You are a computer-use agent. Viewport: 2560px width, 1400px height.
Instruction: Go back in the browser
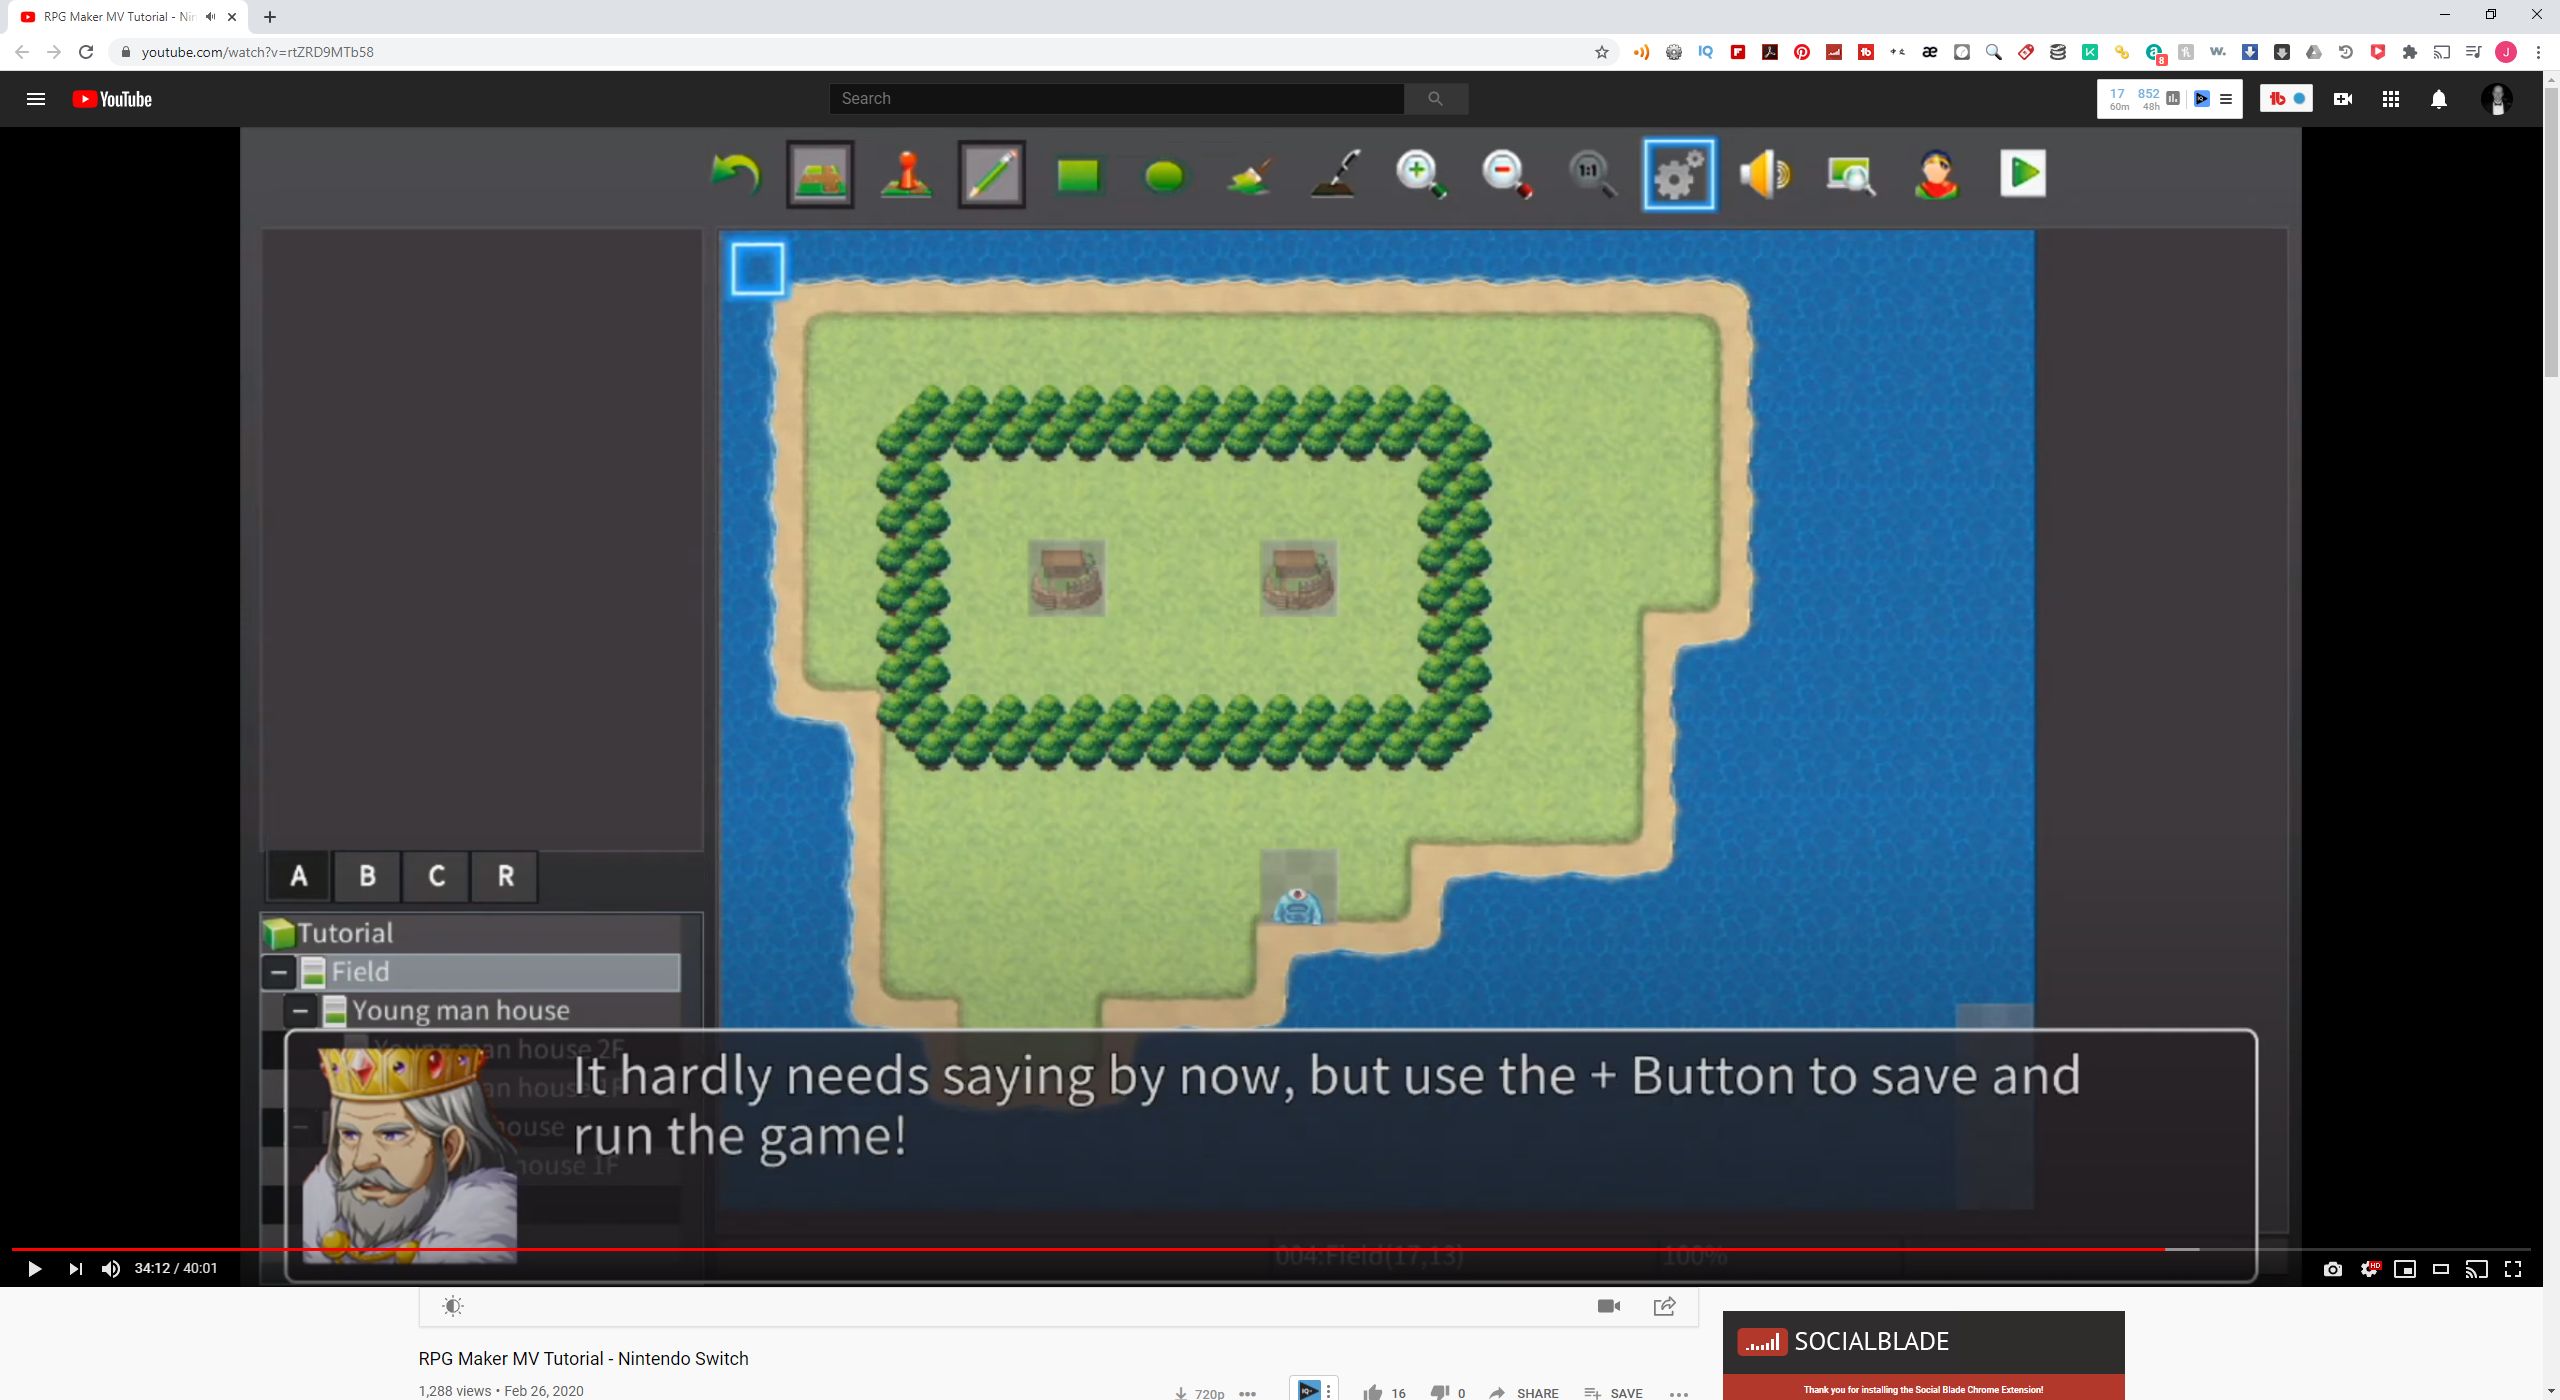[x=22, y=52]
